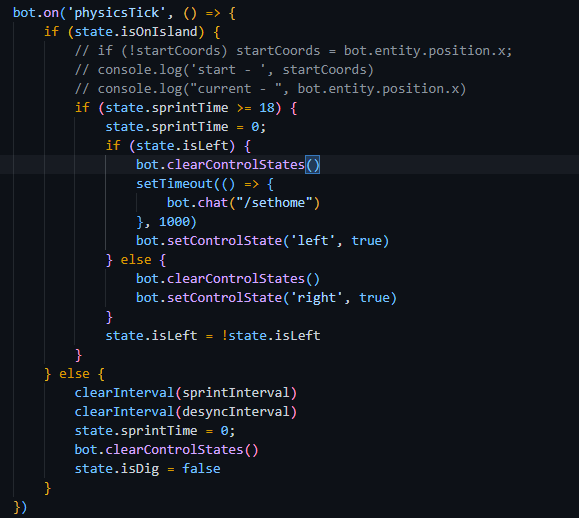Click the line state.isLeft = !state.isLeft
The height and width of the screenshot is (518, 579).
pos(213,336)
